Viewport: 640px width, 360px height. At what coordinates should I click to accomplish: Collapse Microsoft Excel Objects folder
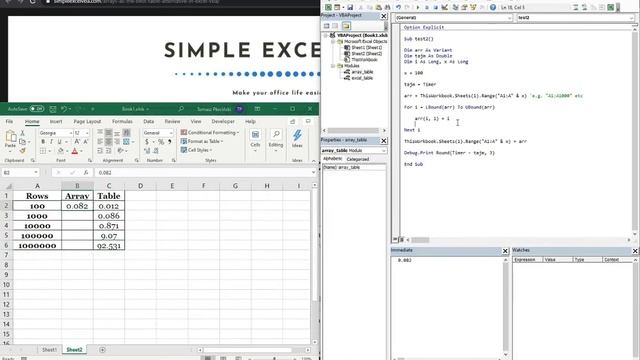click(333, 42)
